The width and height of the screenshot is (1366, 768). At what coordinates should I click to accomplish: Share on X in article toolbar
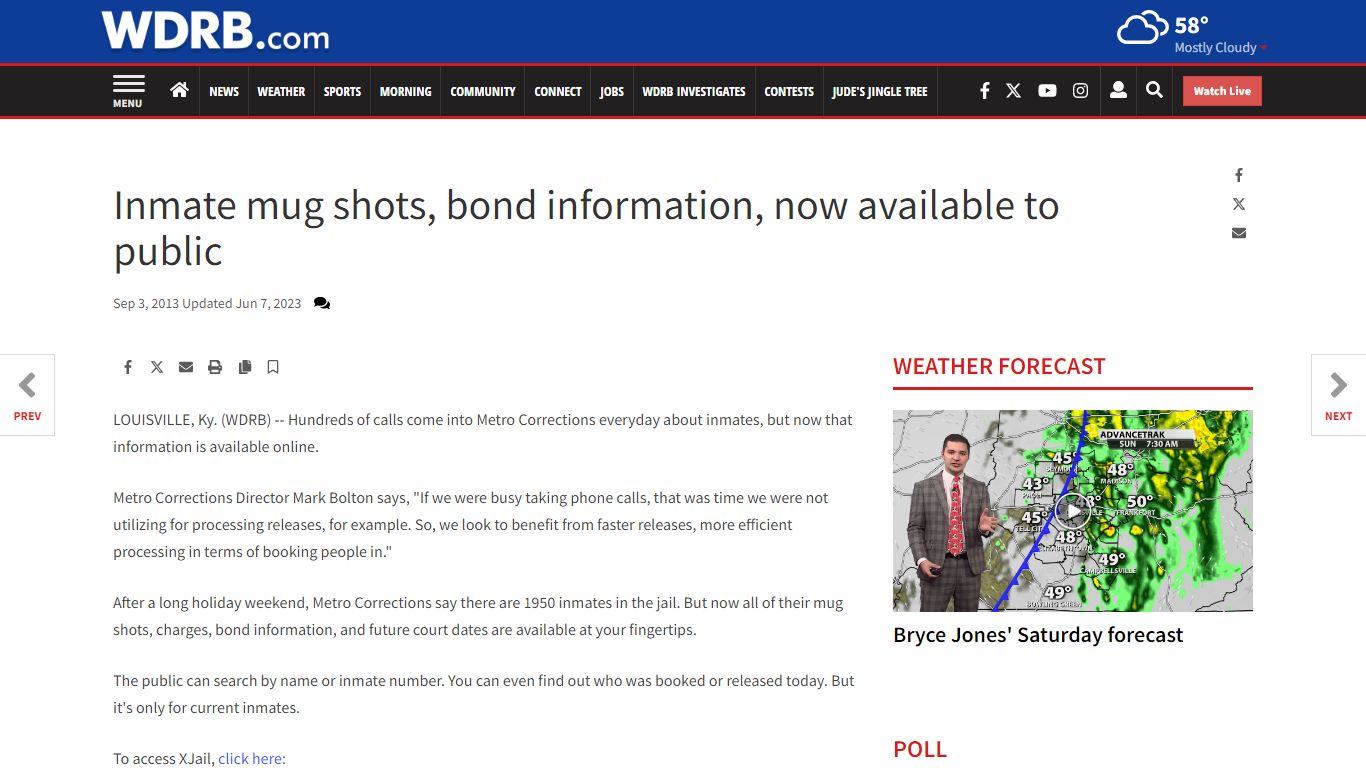click(x=157, y=367)
